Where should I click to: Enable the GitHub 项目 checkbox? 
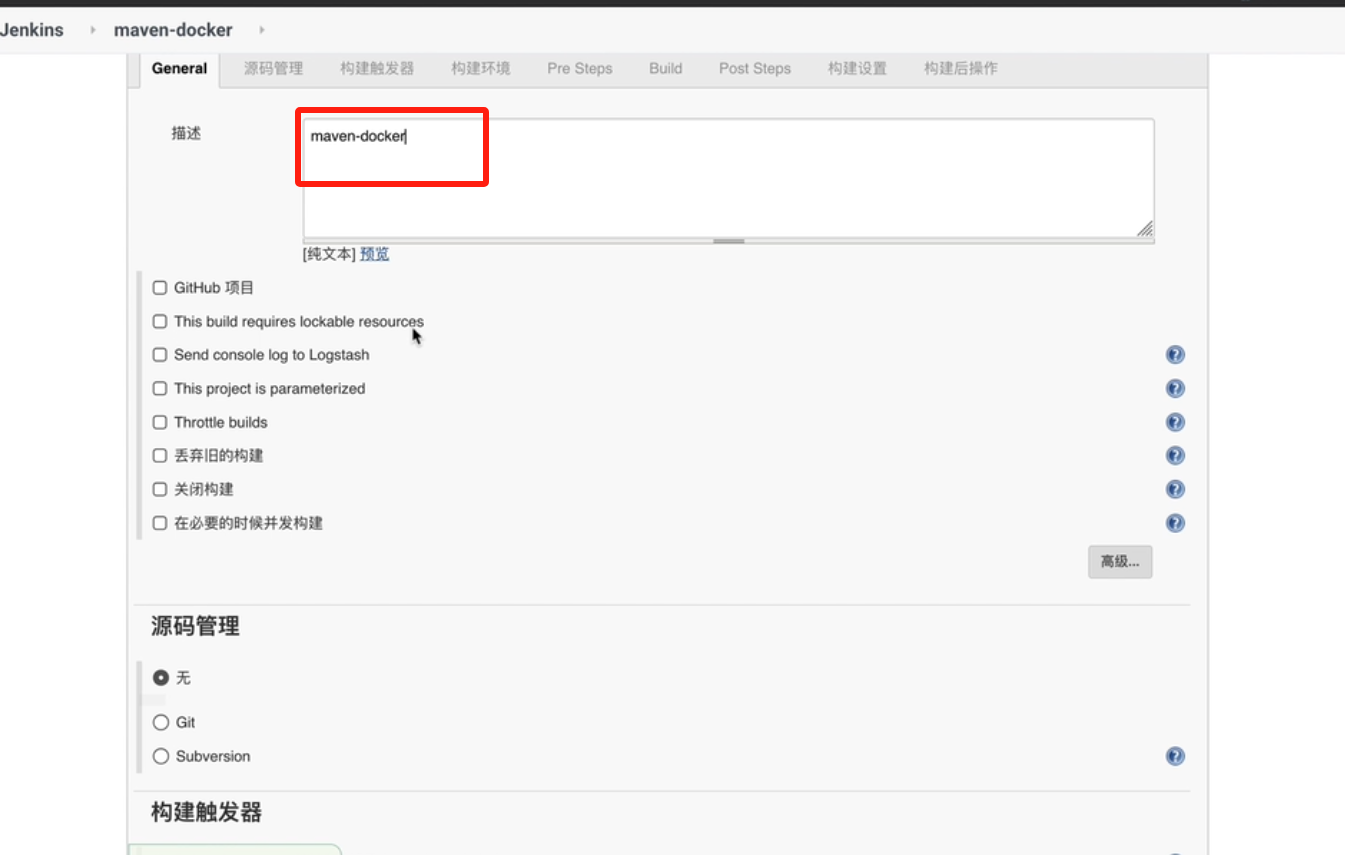click(160, 288)
